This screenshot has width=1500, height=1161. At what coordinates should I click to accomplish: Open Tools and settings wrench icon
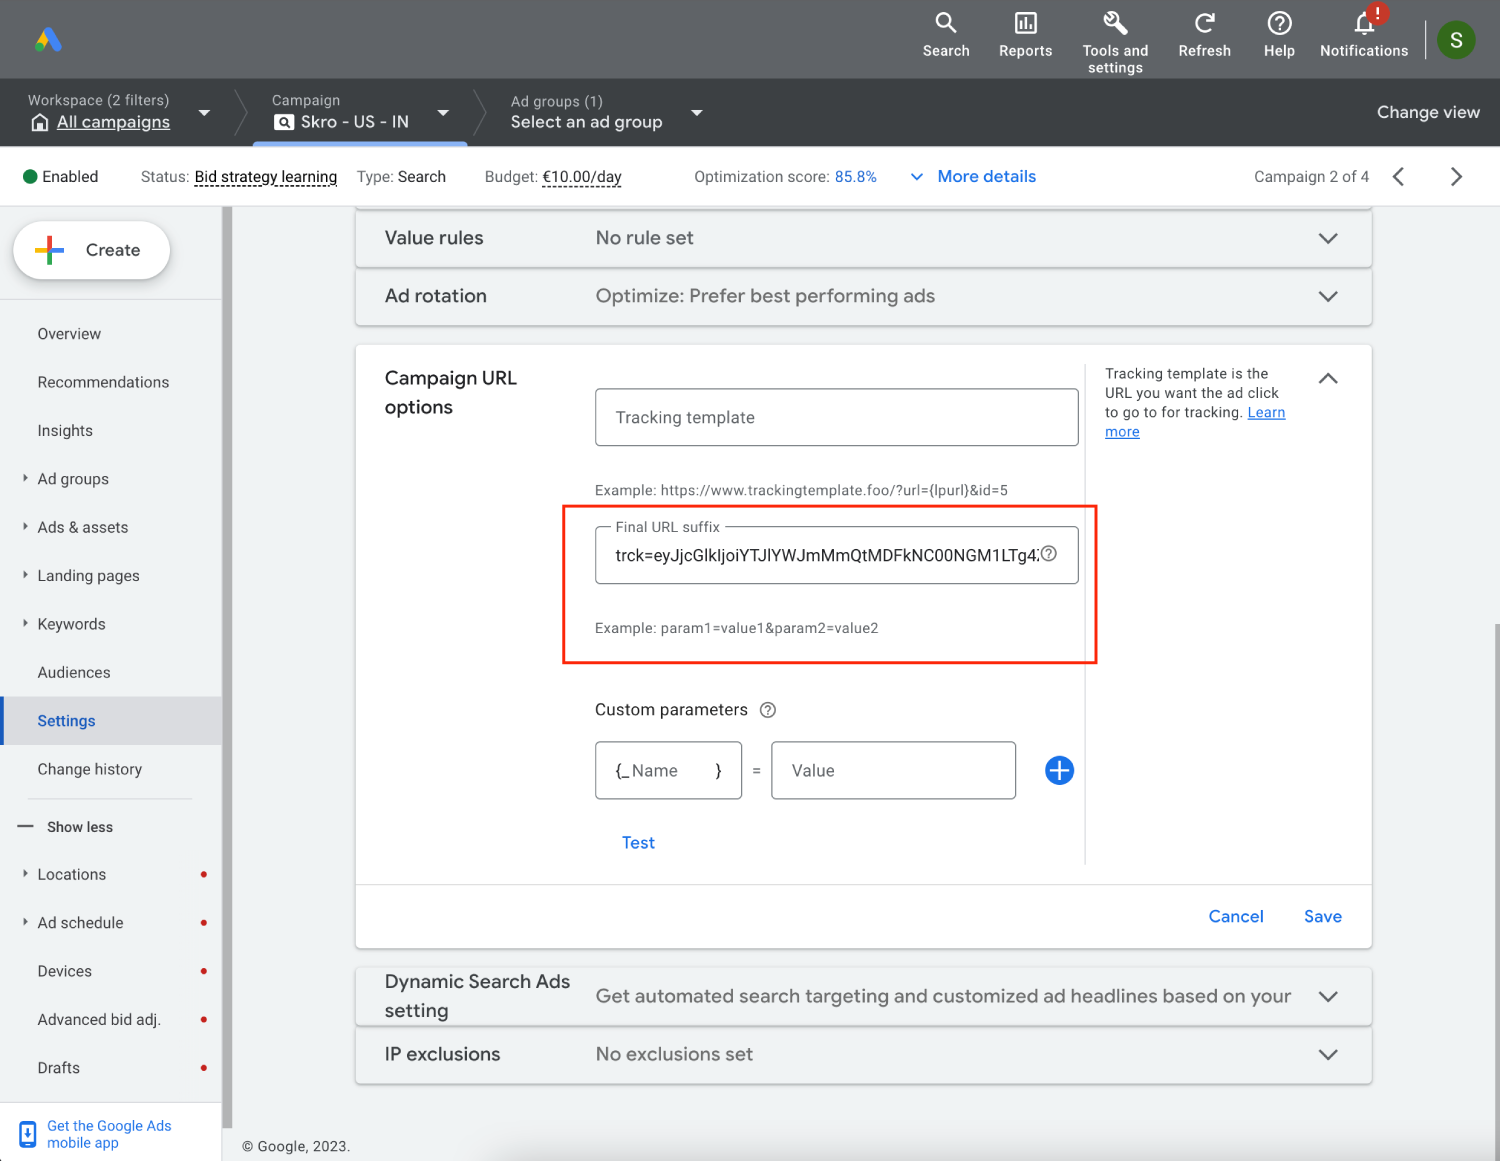(x=1115, y=23)
